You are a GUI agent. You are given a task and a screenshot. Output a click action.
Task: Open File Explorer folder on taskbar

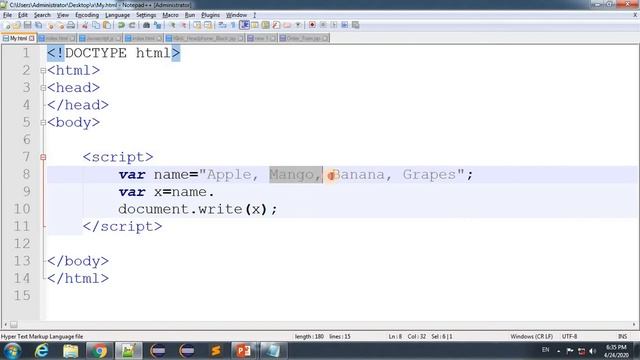pyautogui.click(x=71, y=351)
